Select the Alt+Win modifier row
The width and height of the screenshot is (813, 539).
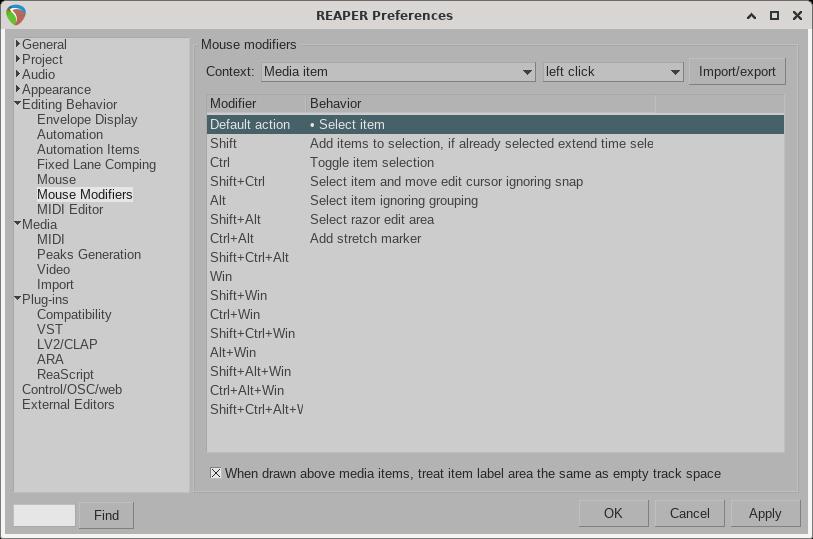pyautogui.click(x=495, y=352)
